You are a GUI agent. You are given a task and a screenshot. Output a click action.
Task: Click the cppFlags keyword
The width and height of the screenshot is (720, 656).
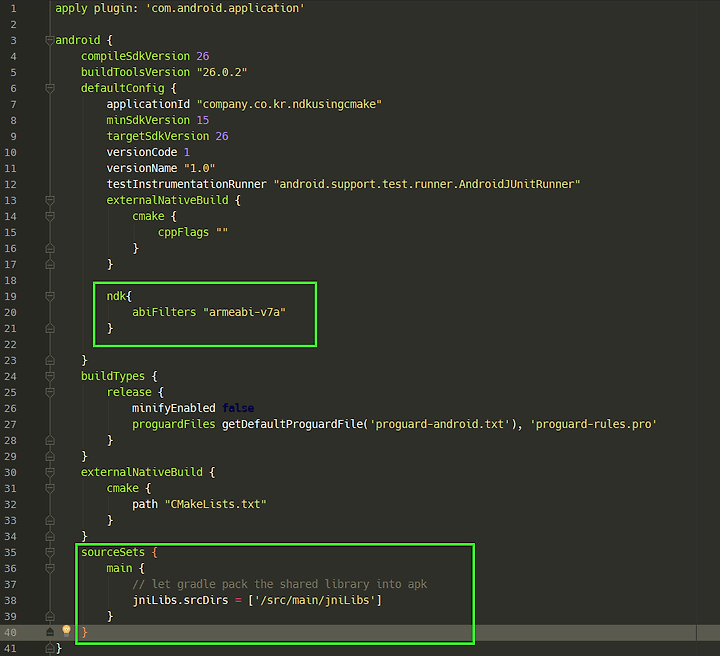183,232
